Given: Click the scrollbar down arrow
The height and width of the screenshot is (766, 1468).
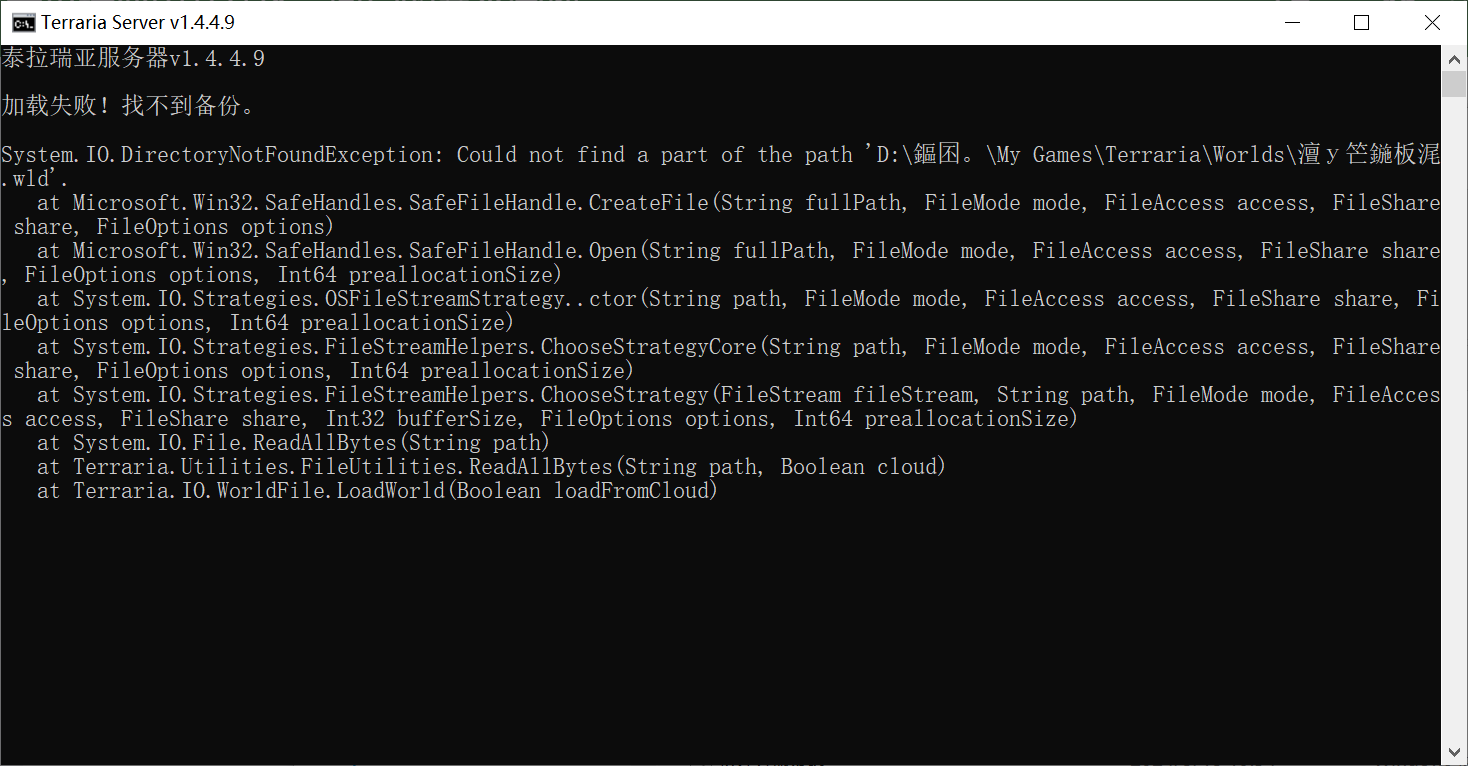Looking at the screenshot, I should pos(1454,752).
